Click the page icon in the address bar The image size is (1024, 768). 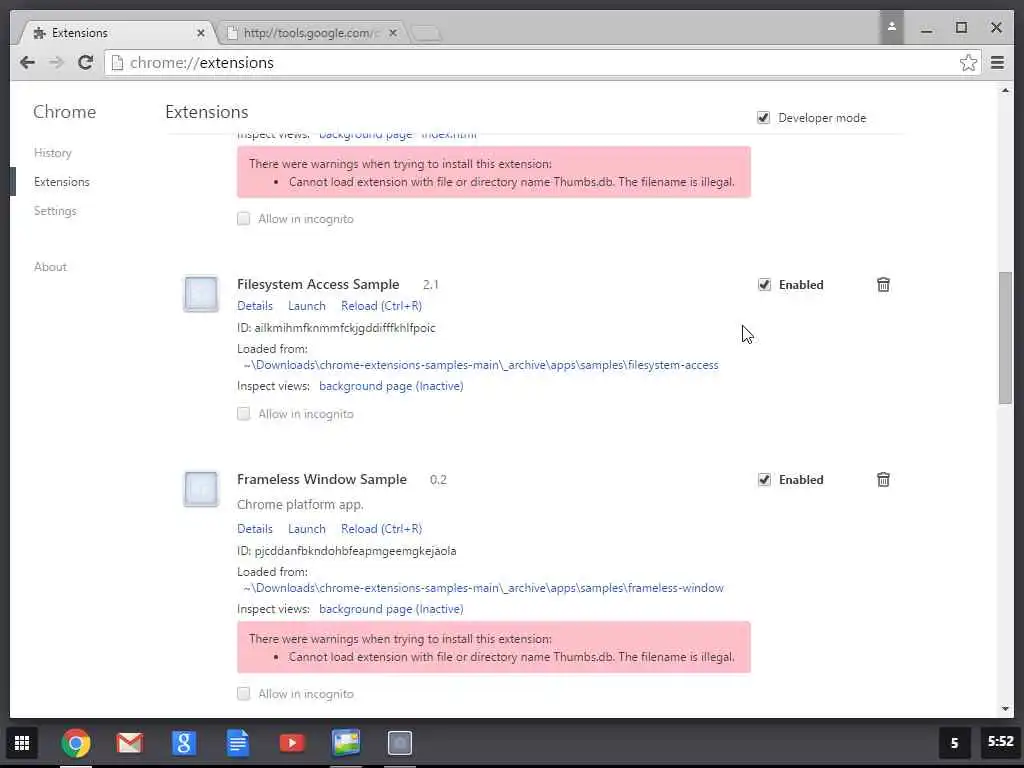118,63
